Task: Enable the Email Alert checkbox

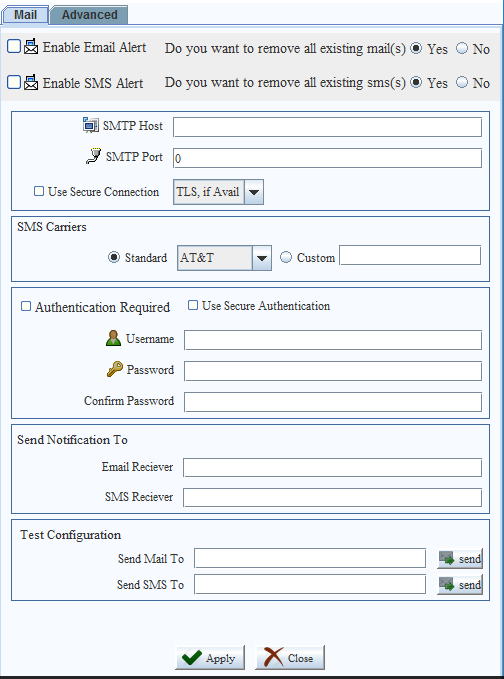Action: click(x=14, y=46)
